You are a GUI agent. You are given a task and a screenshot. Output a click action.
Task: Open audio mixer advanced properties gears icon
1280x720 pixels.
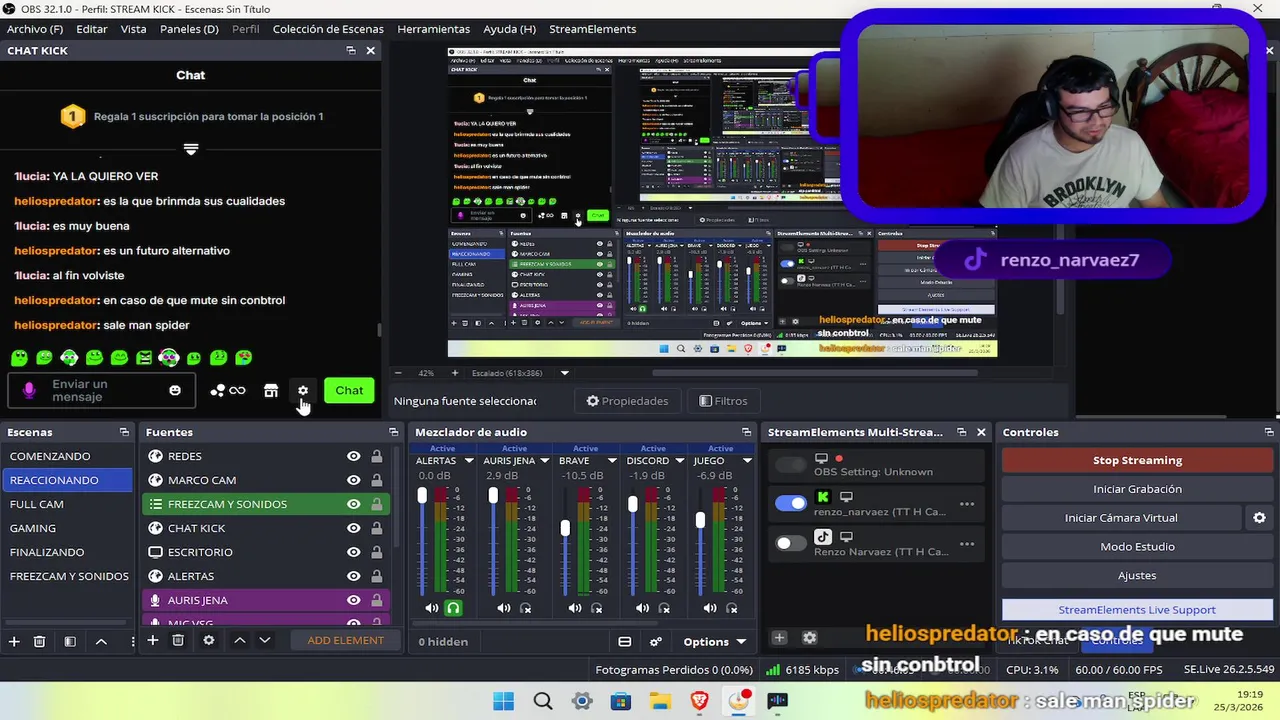click(656, 642)
